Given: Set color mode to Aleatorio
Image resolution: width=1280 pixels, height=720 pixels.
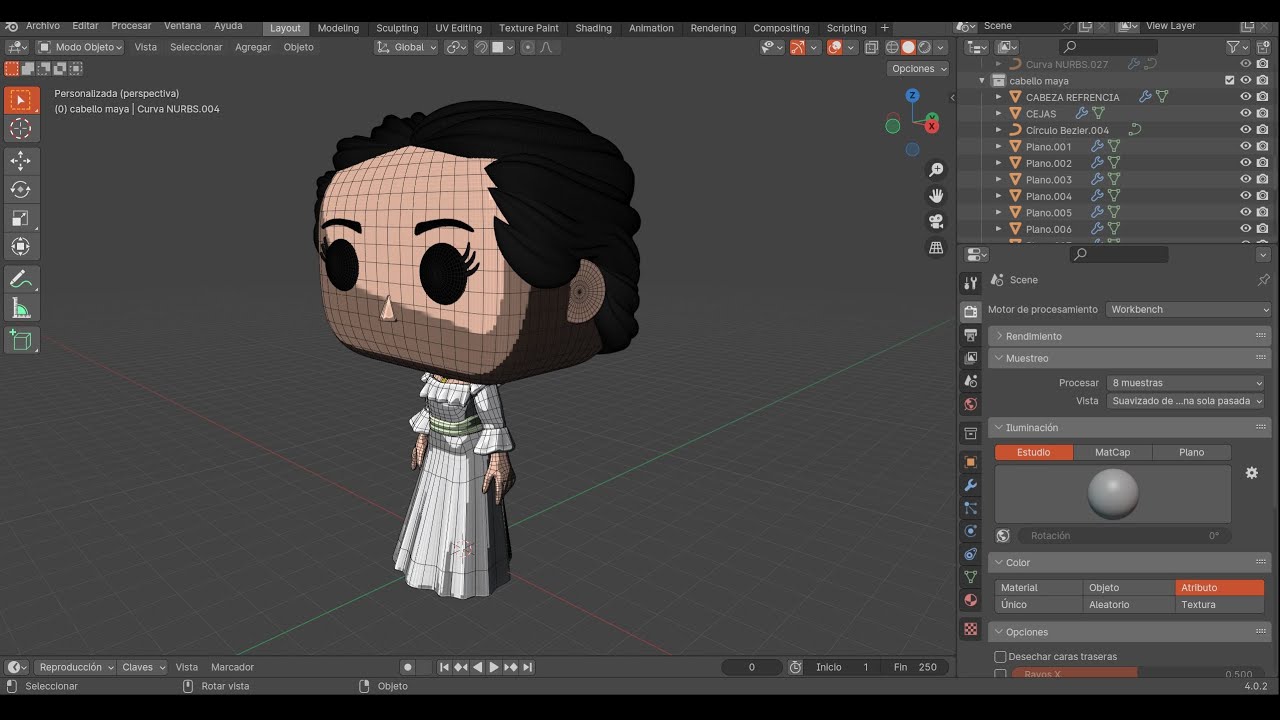Looking at the screenshot, I should click(x=1129, y=605).
